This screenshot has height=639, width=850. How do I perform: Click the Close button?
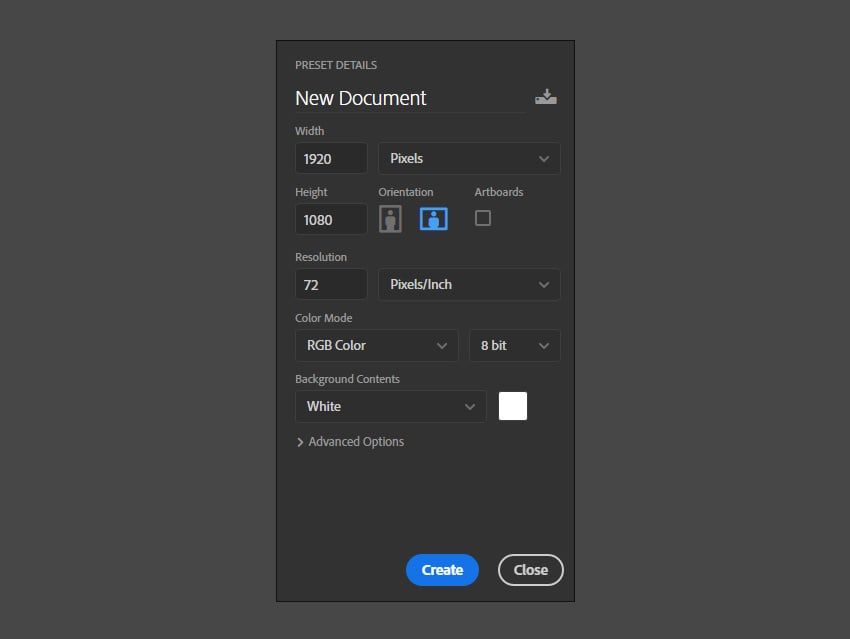click(530, 570)
